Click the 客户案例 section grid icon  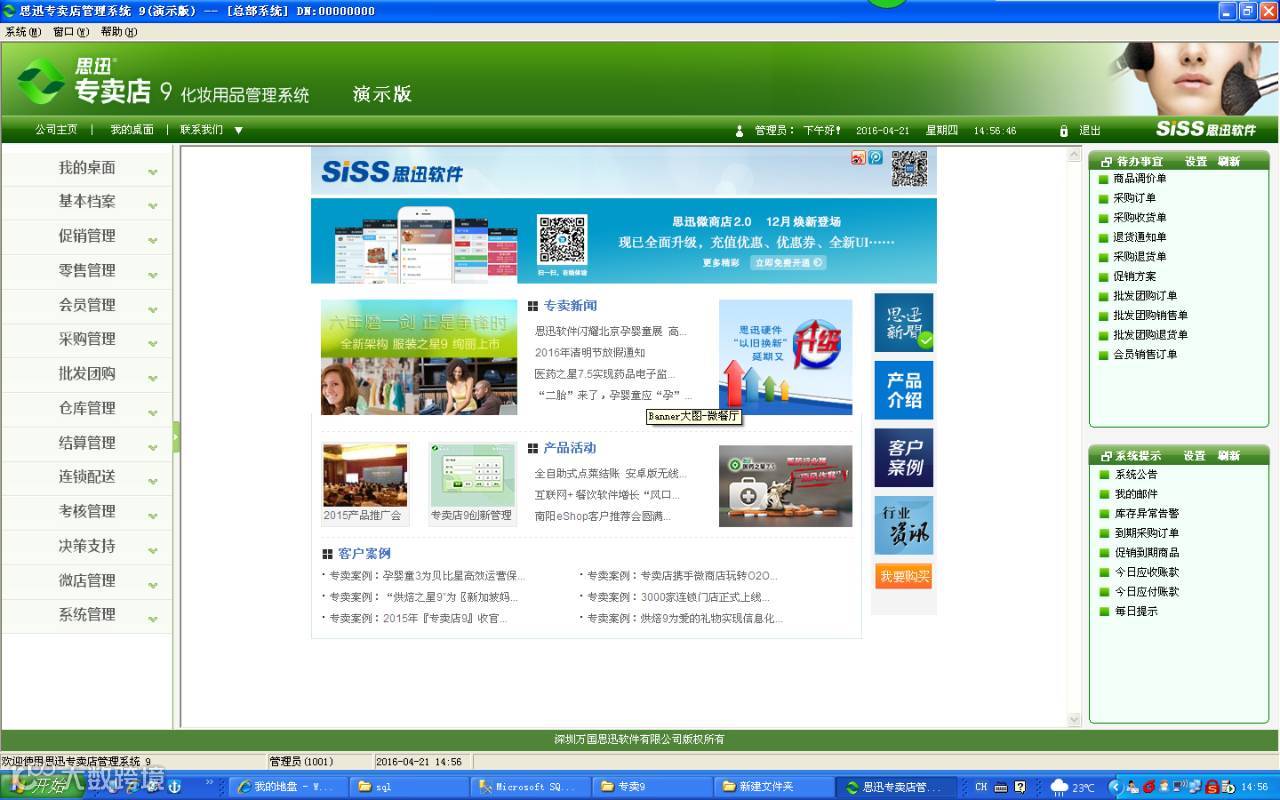tap(327, 554)
